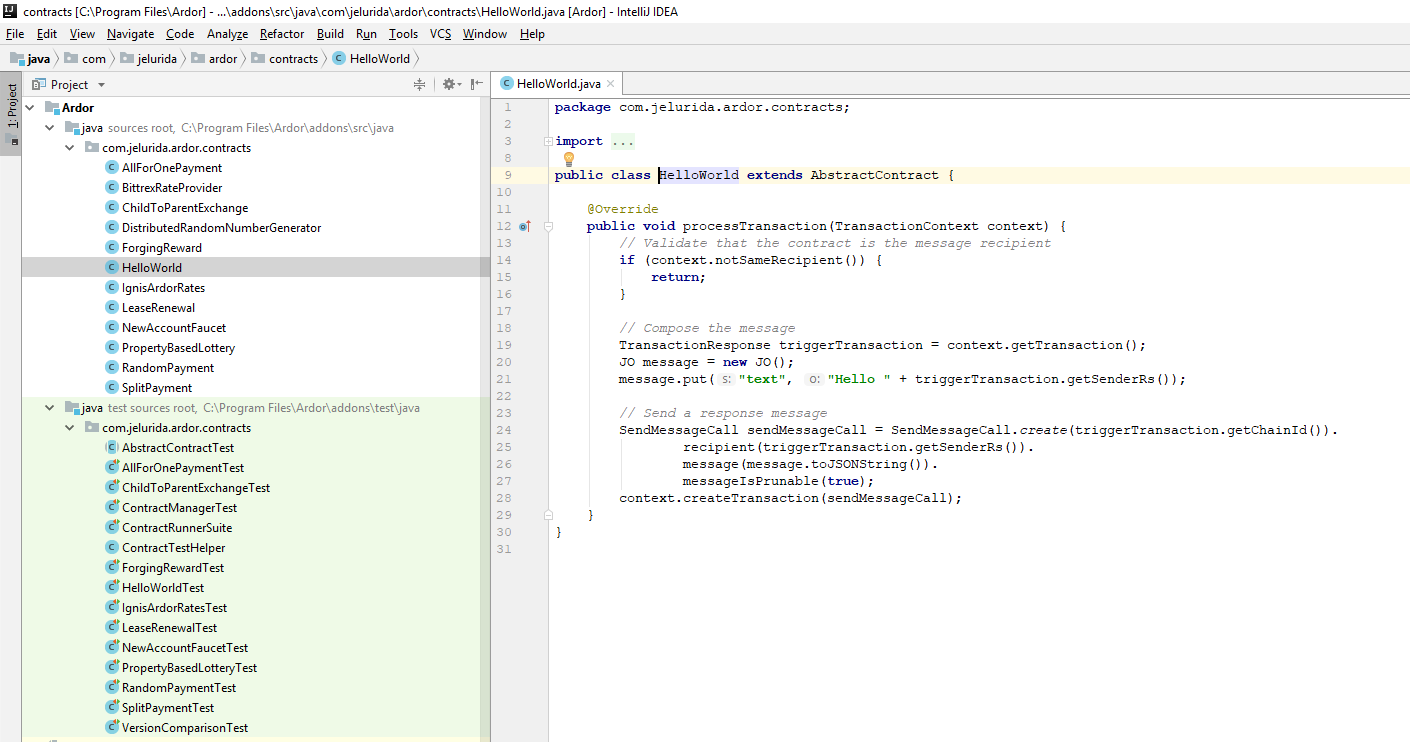Select the HelloWorldTest class icon
This screenshot has width=1410, height=742.
[110, 587]
